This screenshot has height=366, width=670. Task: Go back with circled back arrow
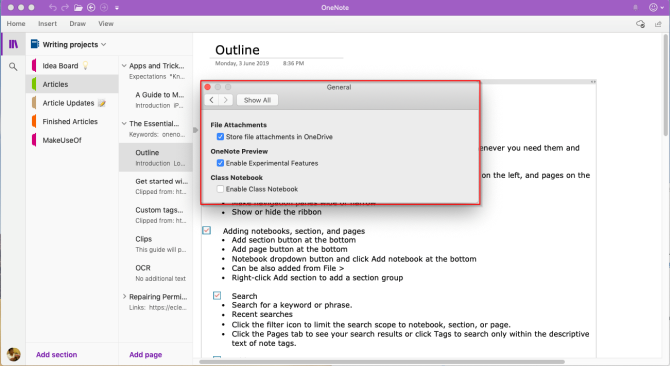(x=91, y=7)
